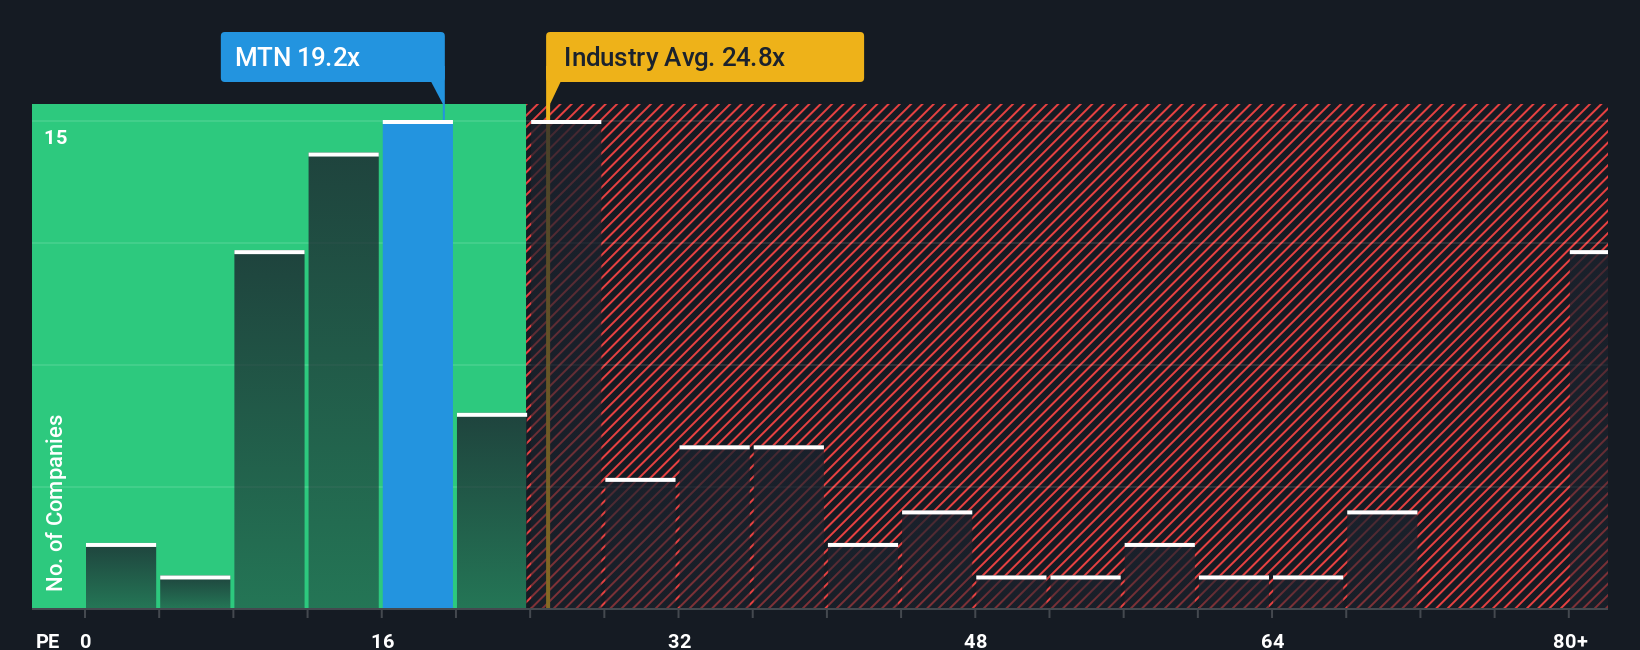The height and width of the screenshot is (650, 1640).
Task: Click the histogram bar starting at PE 0
Action: 121,576
